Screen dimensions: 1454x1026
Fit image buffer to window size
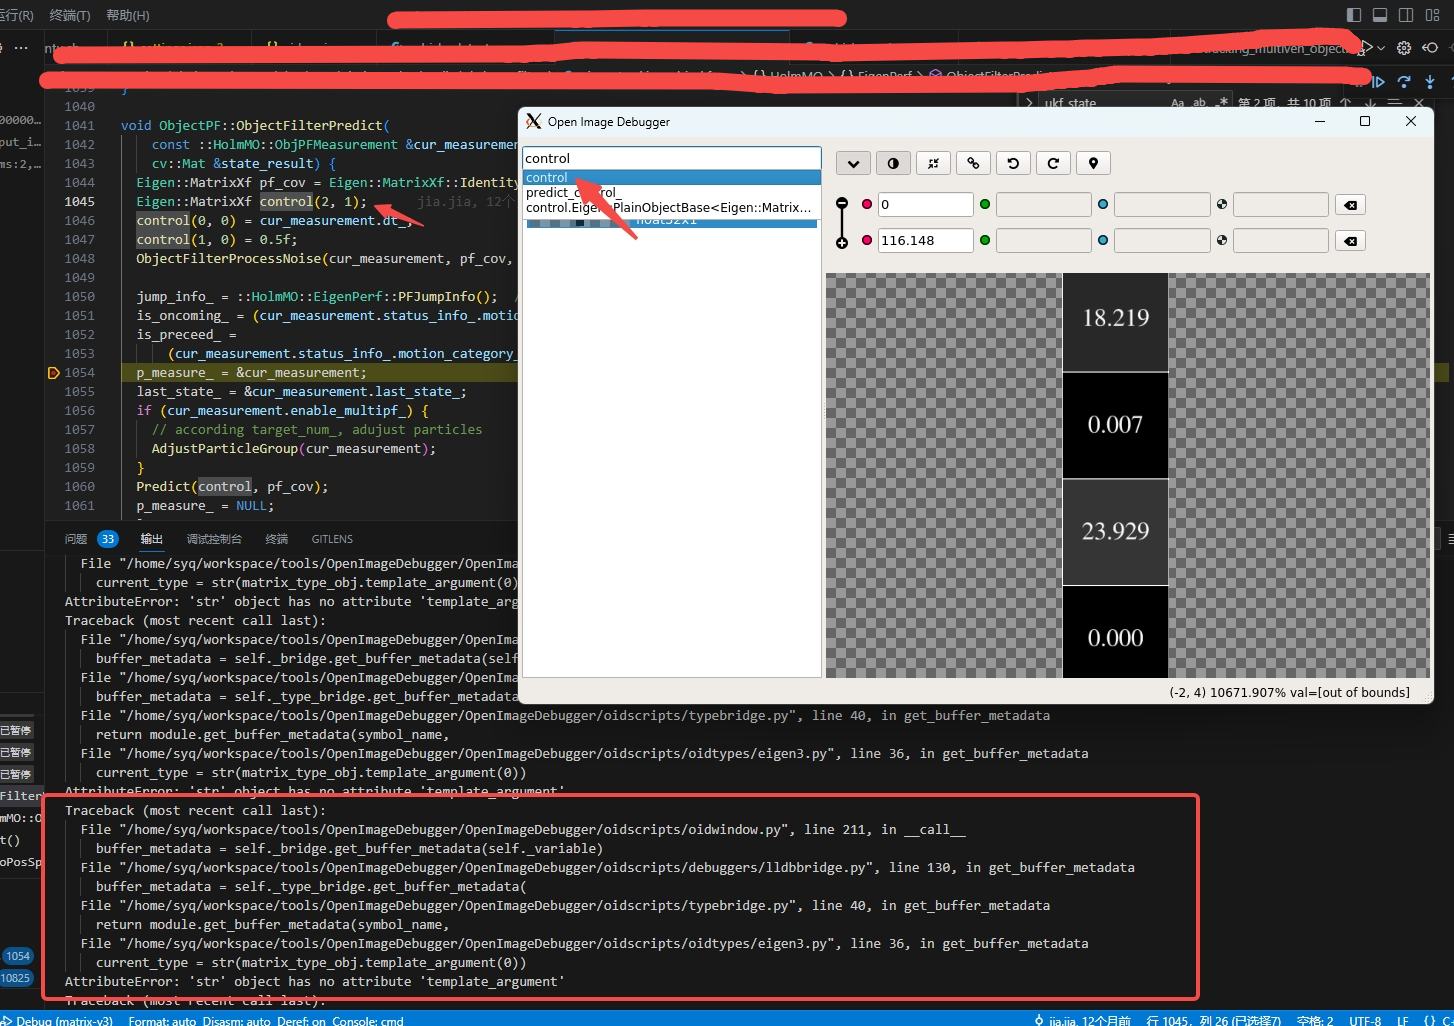[933, 163]
